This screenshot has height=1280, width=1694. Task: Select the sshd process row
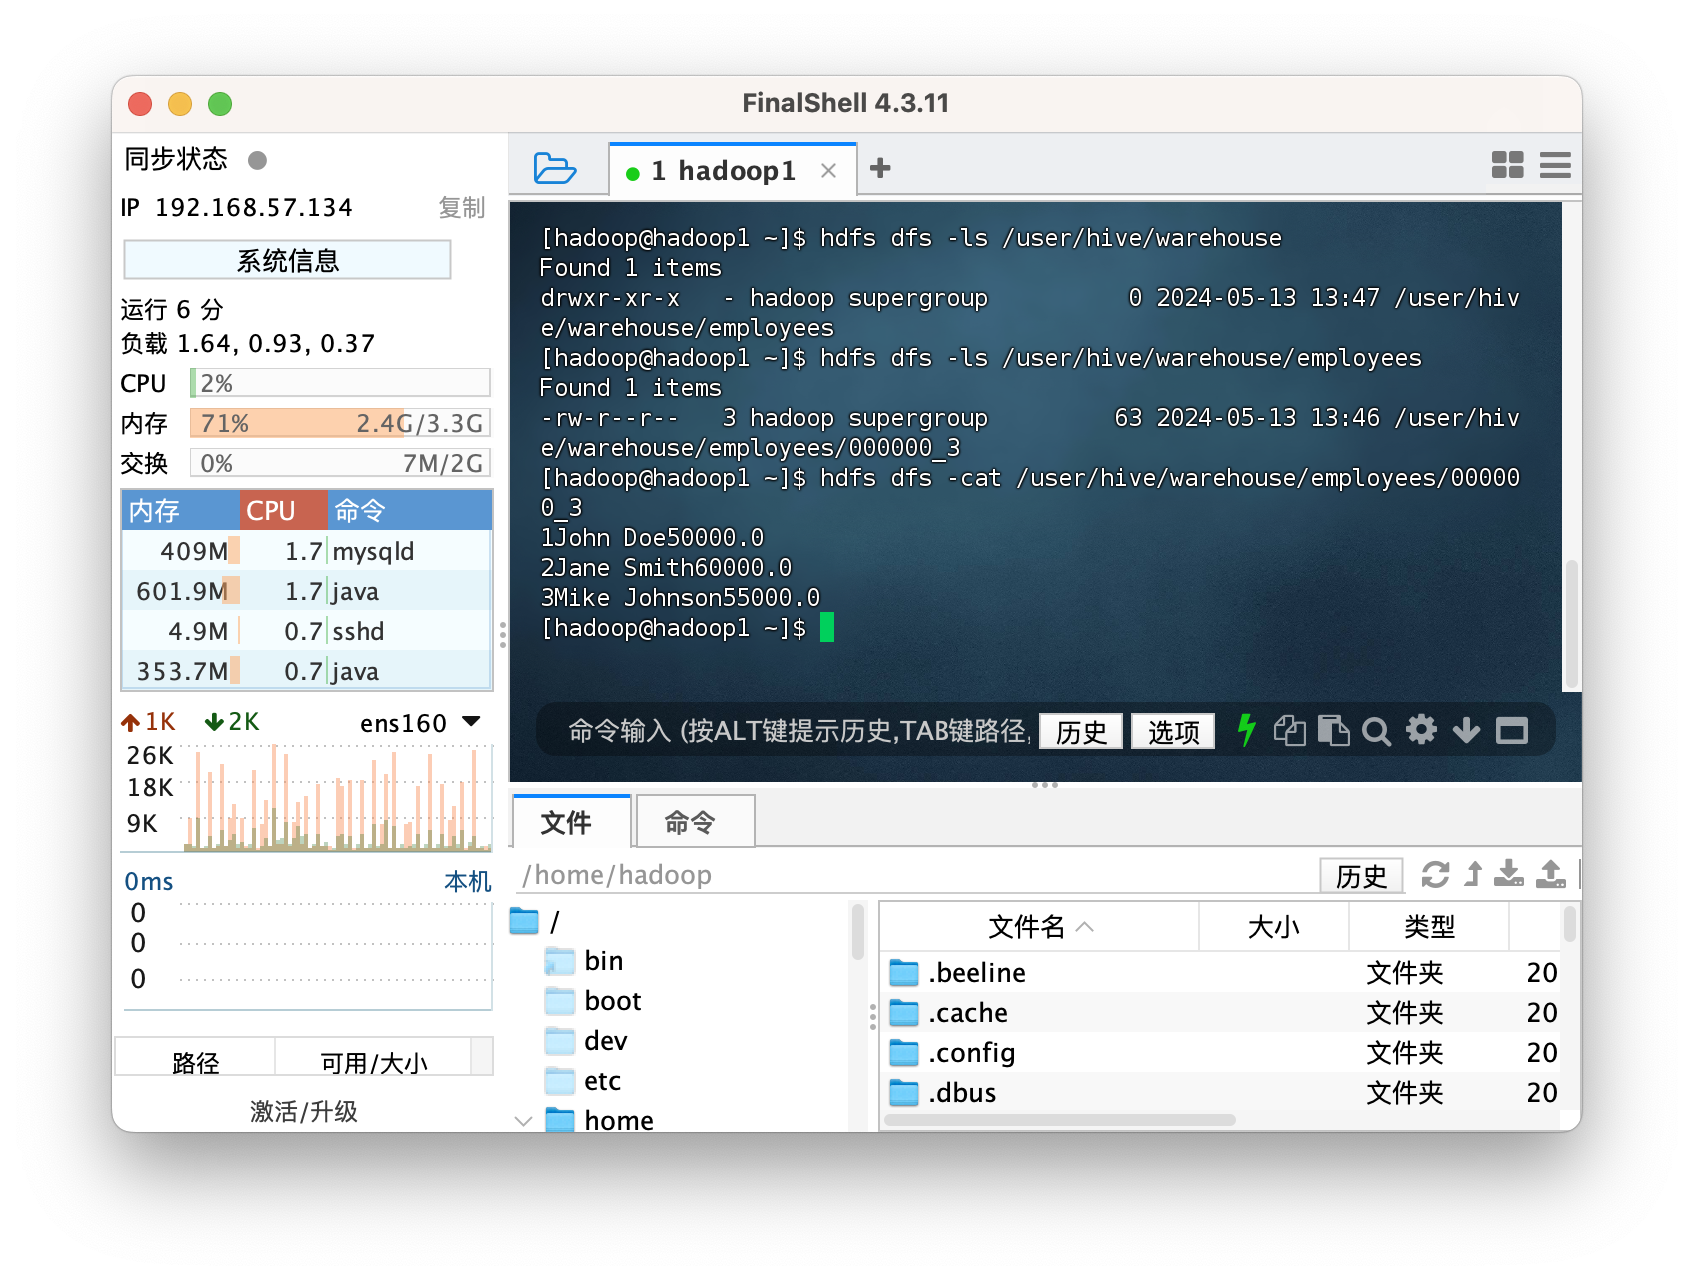point(307,631)
